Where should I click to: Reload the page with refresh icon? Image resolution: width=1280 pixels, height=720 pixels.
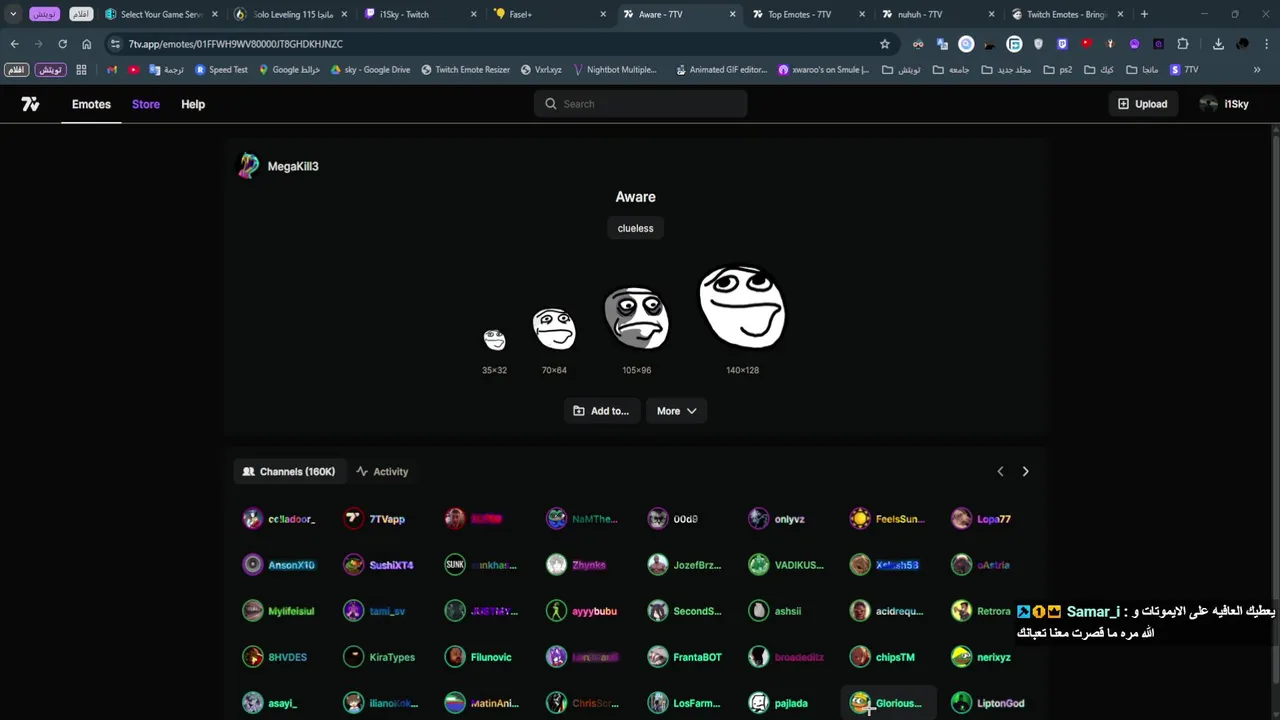click(x=62, y=44)
